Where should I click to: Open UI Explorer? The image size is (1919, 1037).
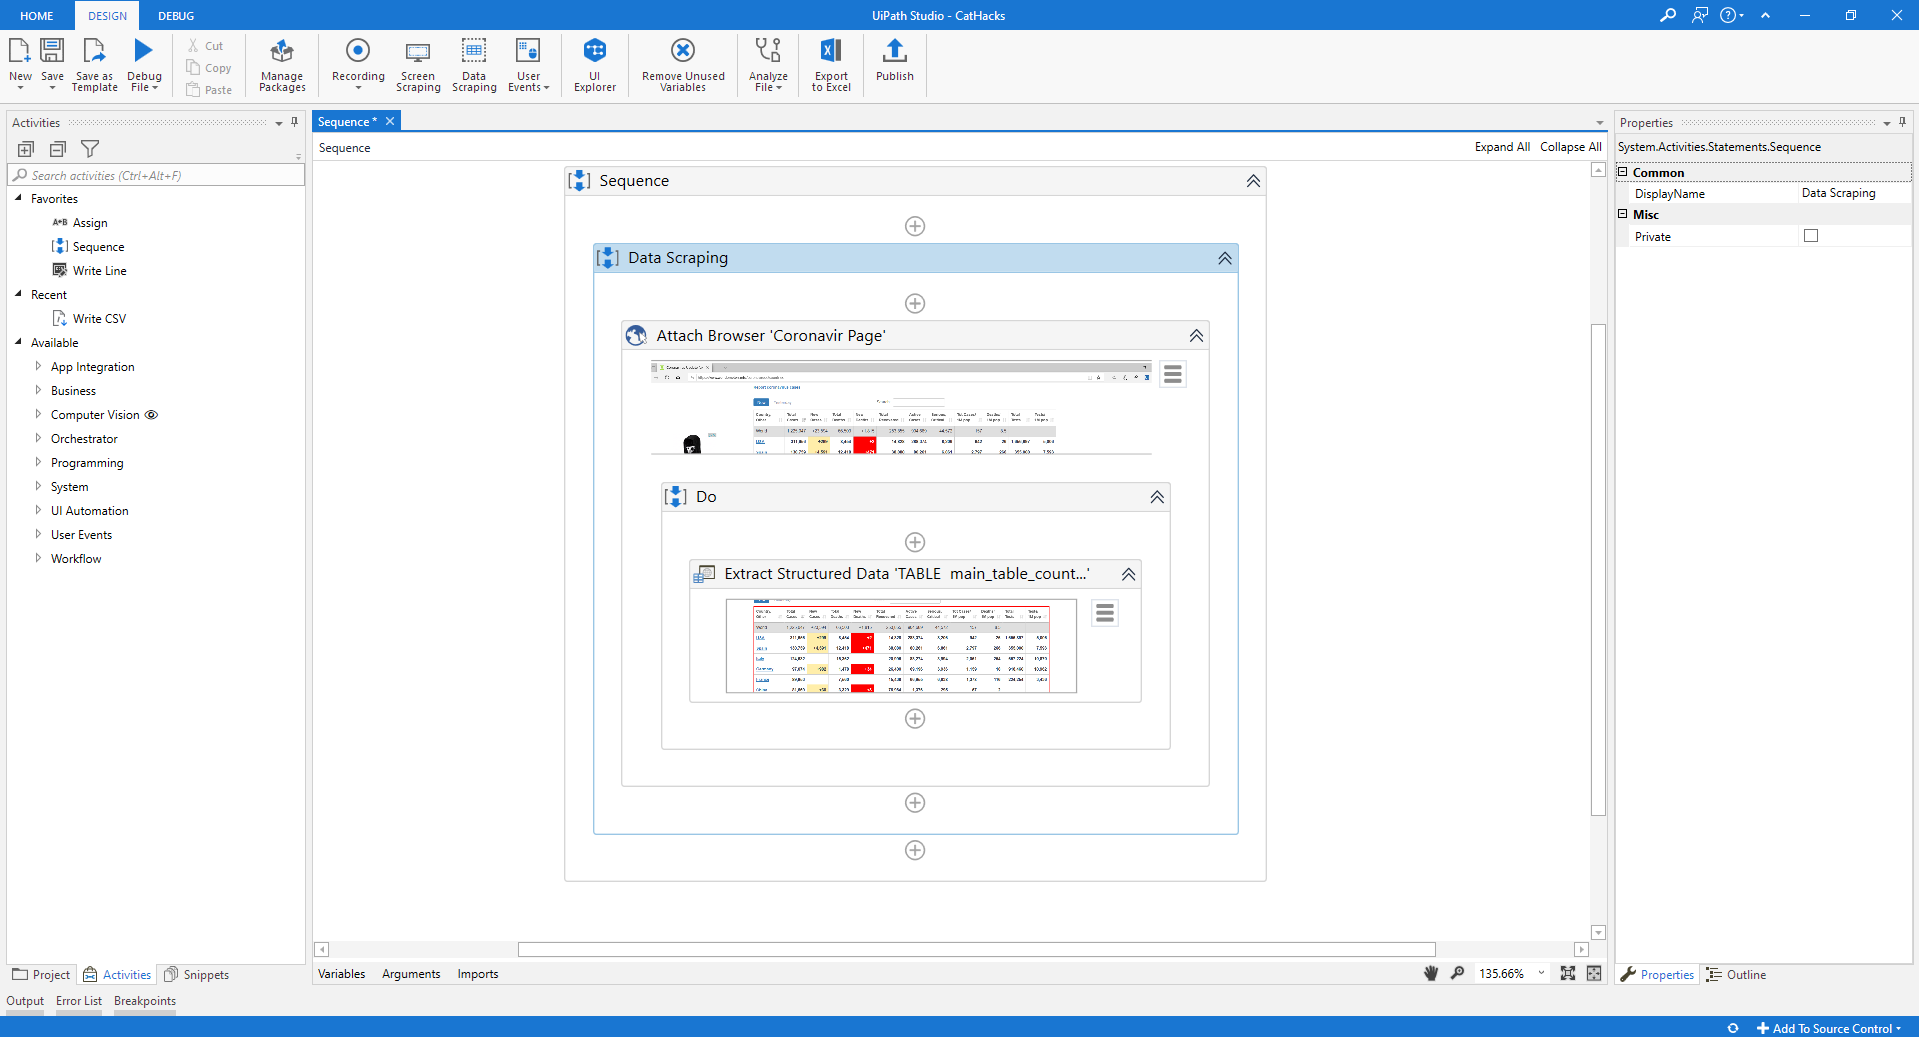595,66
